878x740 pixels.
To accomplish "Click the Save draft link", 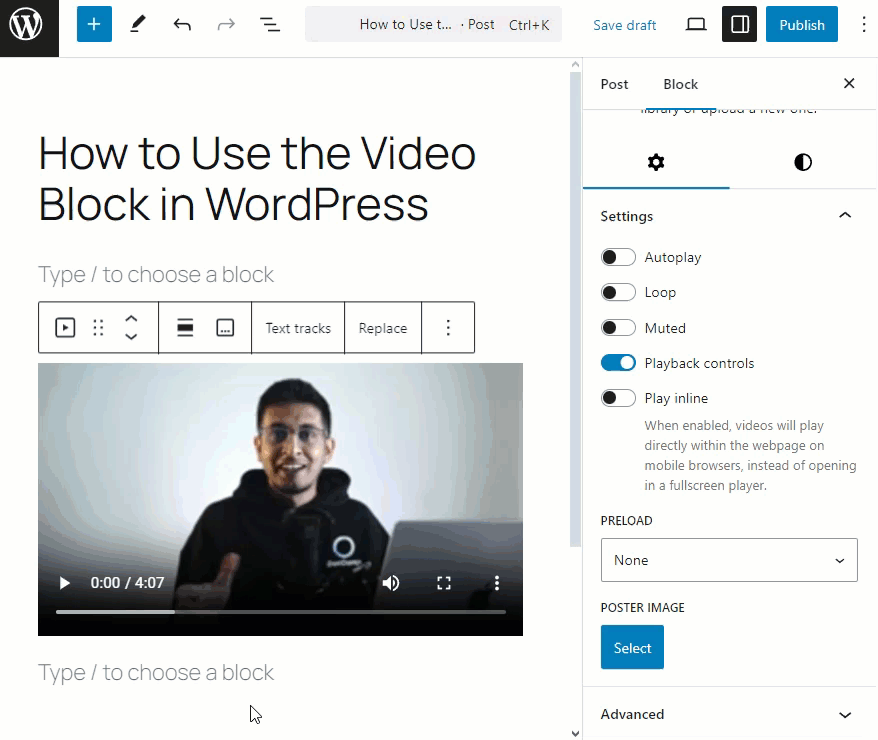I will [x=624, y=25].
